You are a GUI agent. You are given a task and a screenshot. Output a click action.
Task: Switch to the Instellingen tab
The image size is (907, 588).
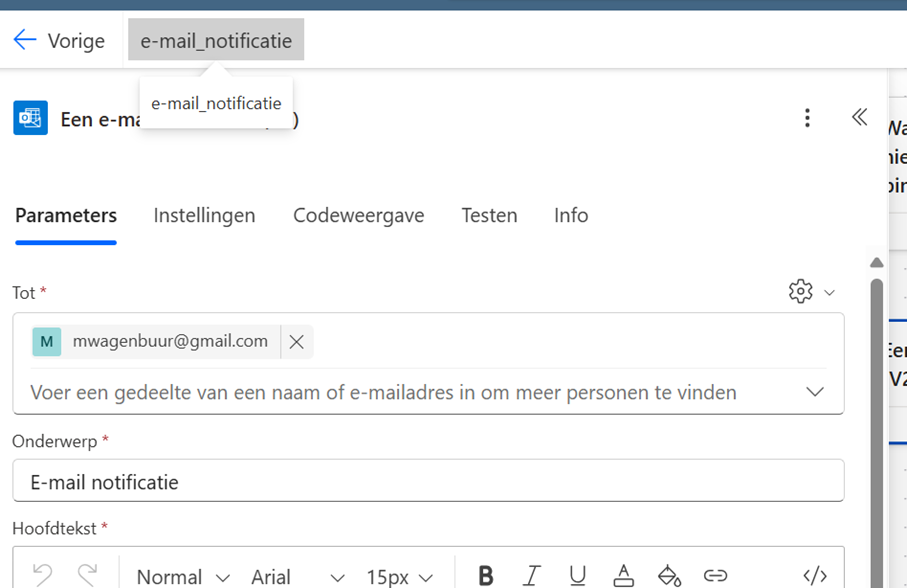[204, 215]
